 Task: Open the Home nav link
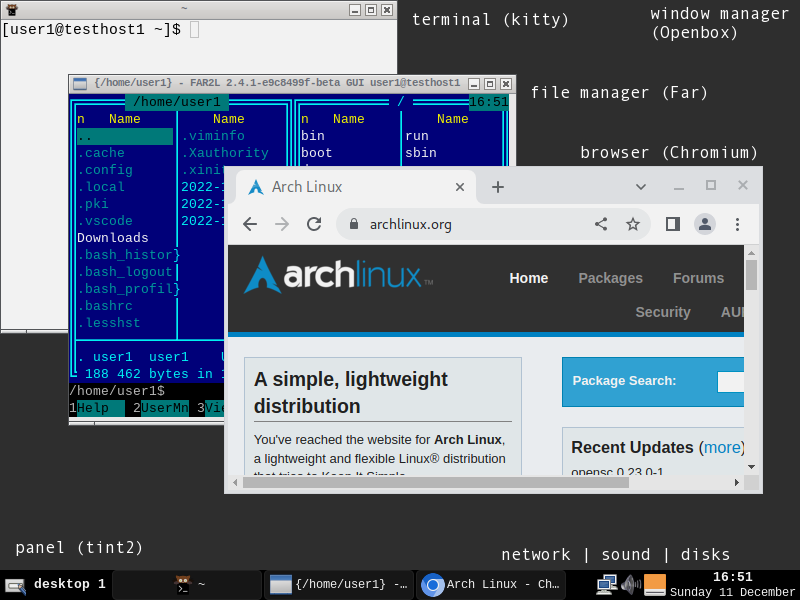[x=529, y=278]
